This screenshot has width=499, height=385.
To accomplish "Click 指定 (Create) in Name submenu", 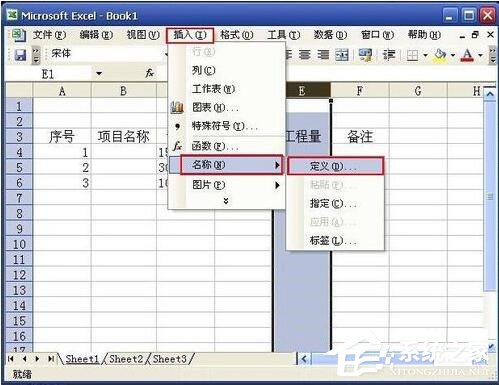I will pyautogui.click(x=335, y=203).
